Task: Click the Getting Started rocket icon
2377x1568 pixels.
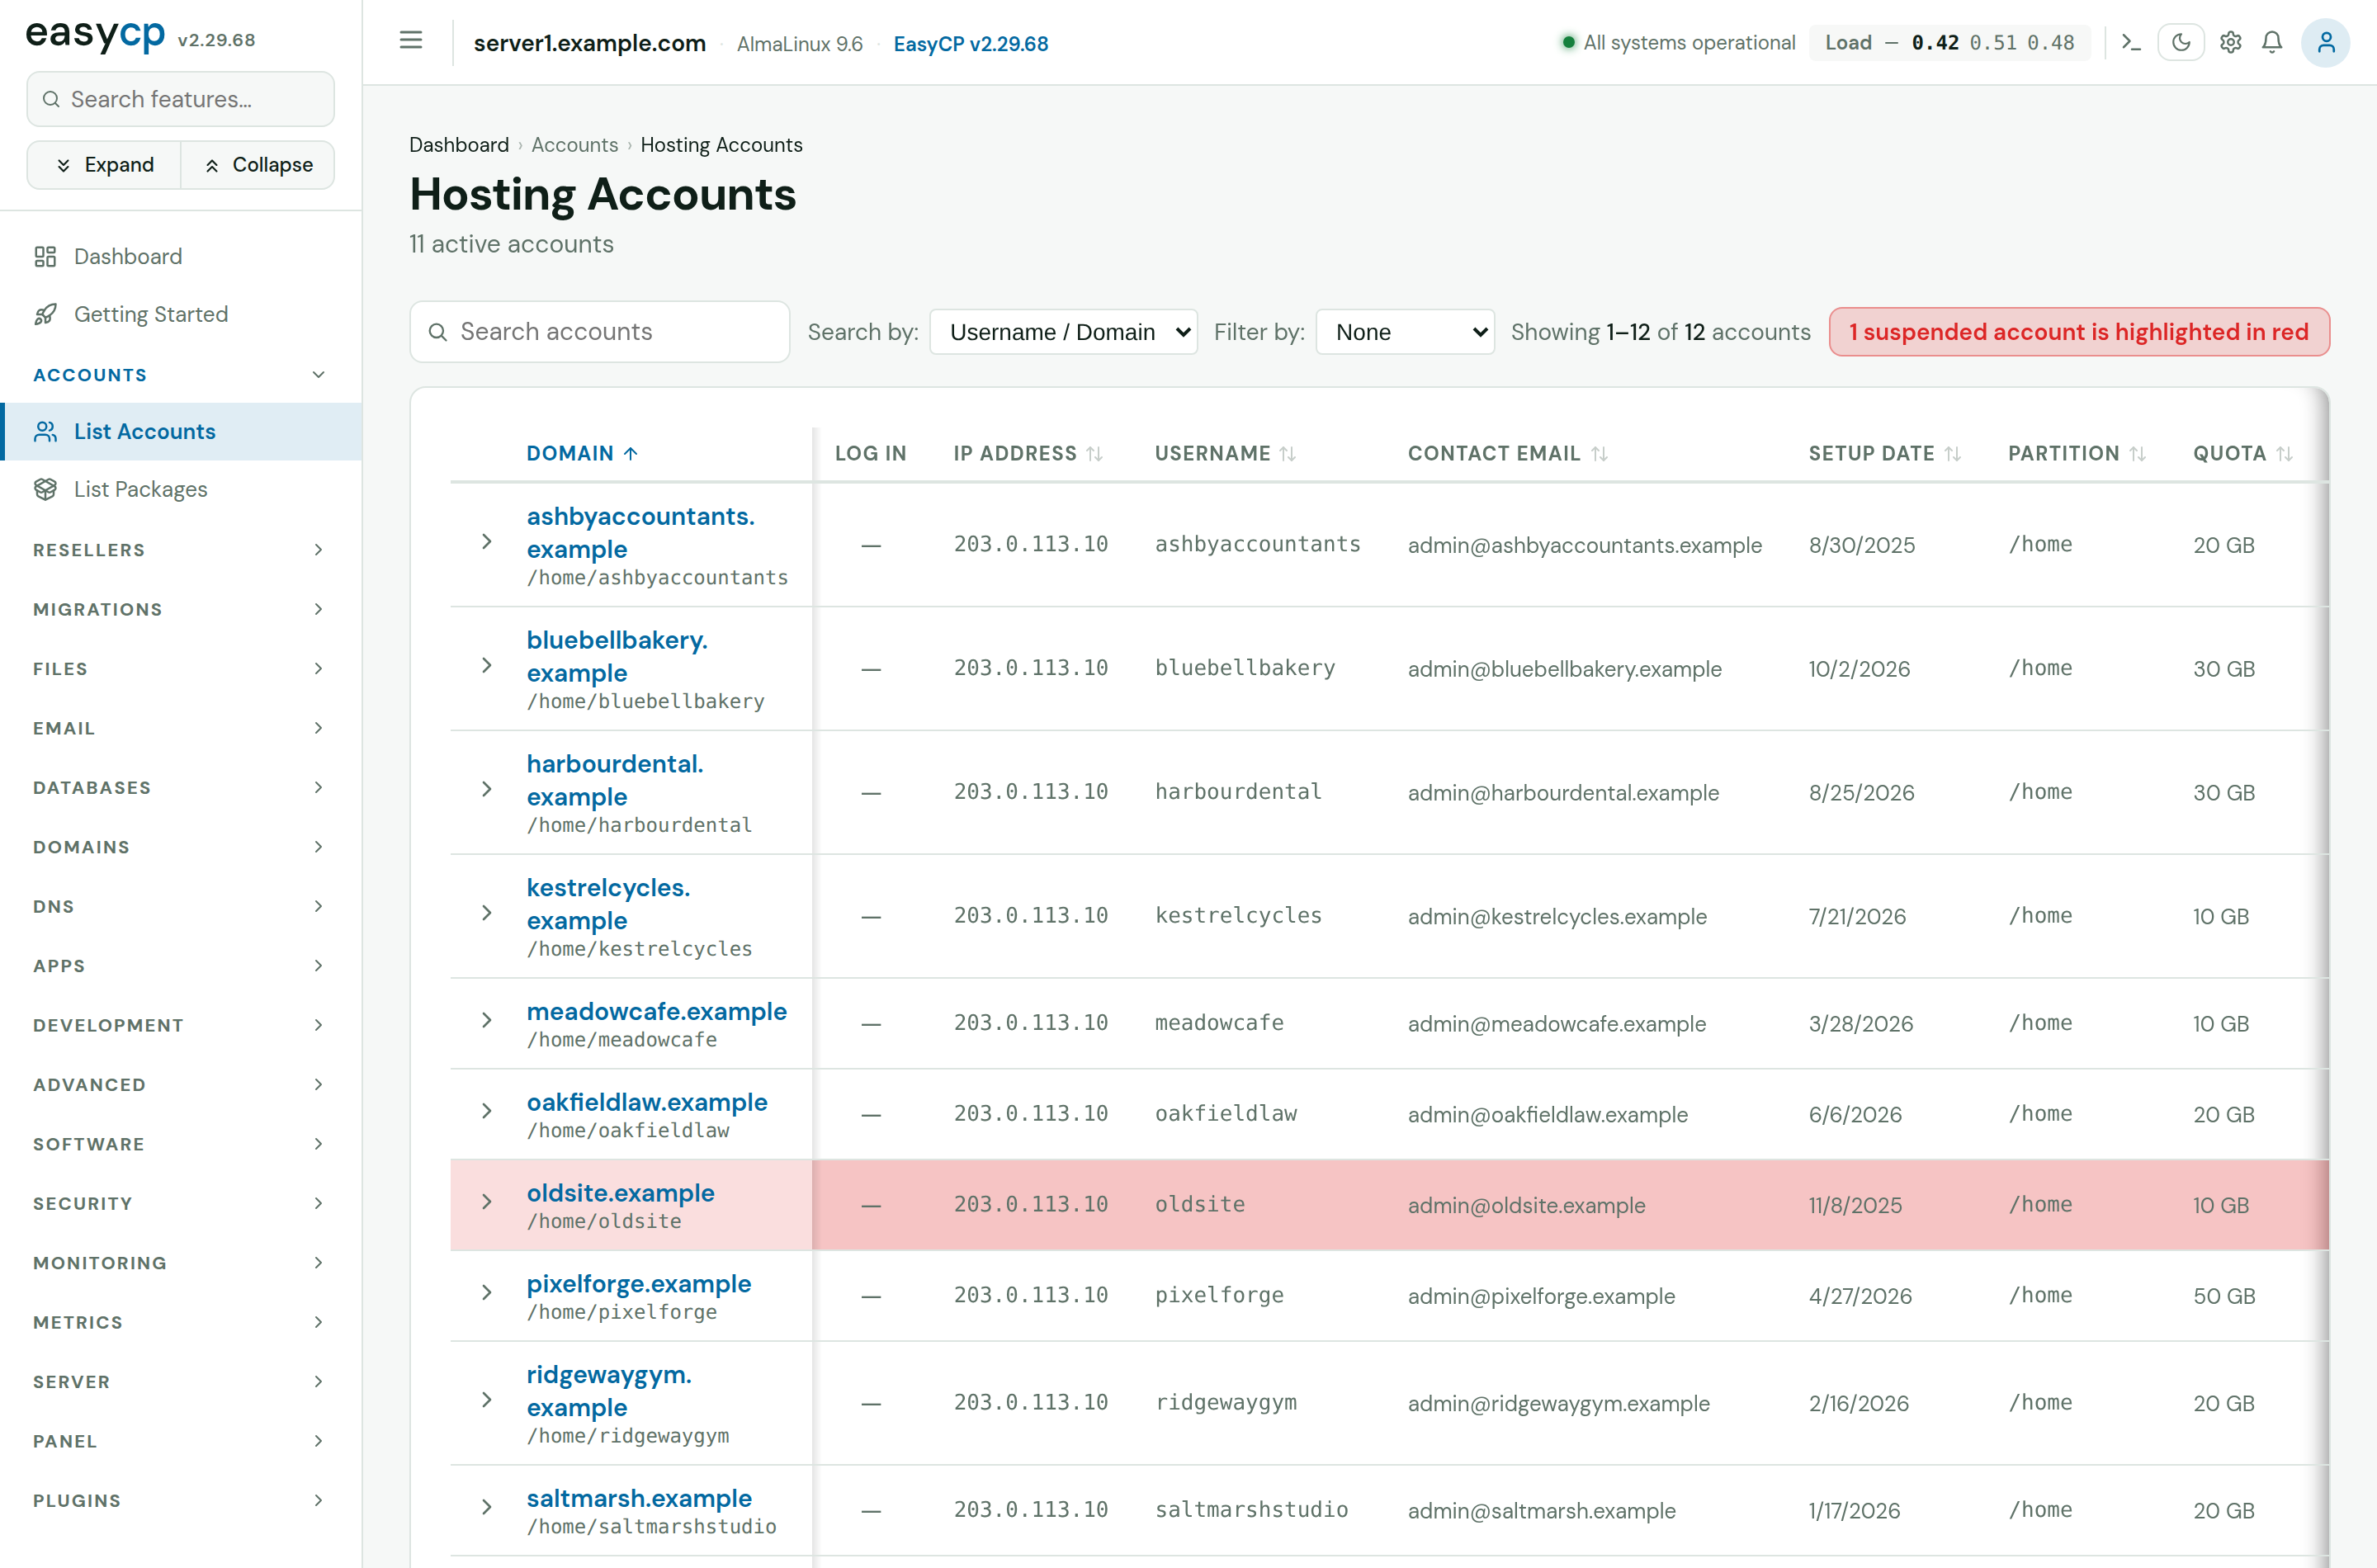Action: pos(45,315)
